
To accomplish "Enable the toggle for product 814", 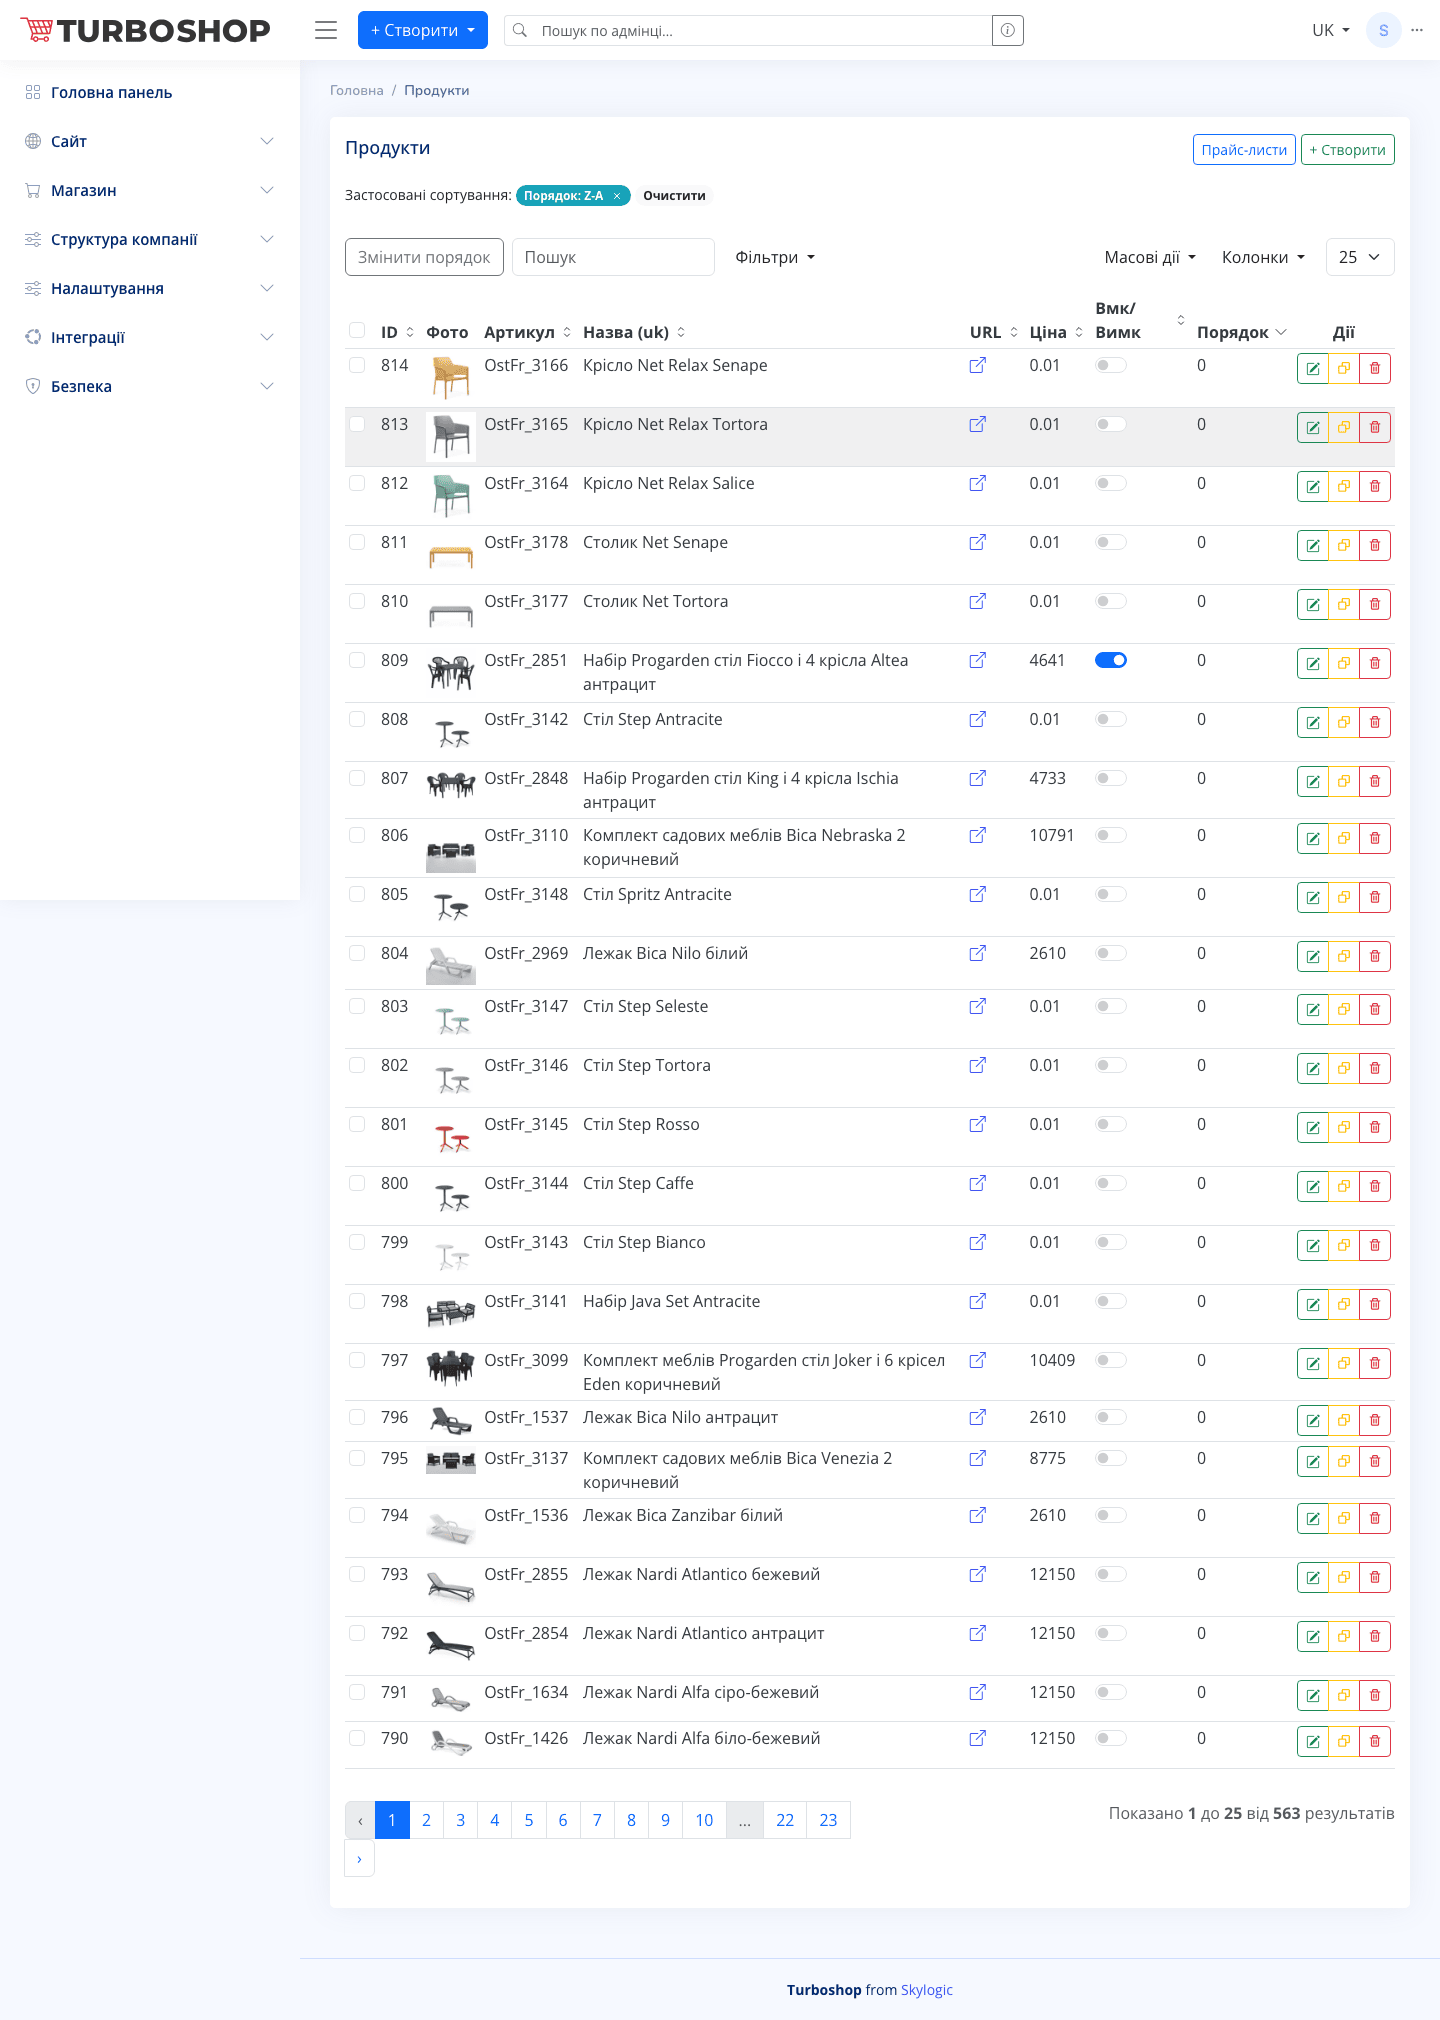I will 1111,365.
